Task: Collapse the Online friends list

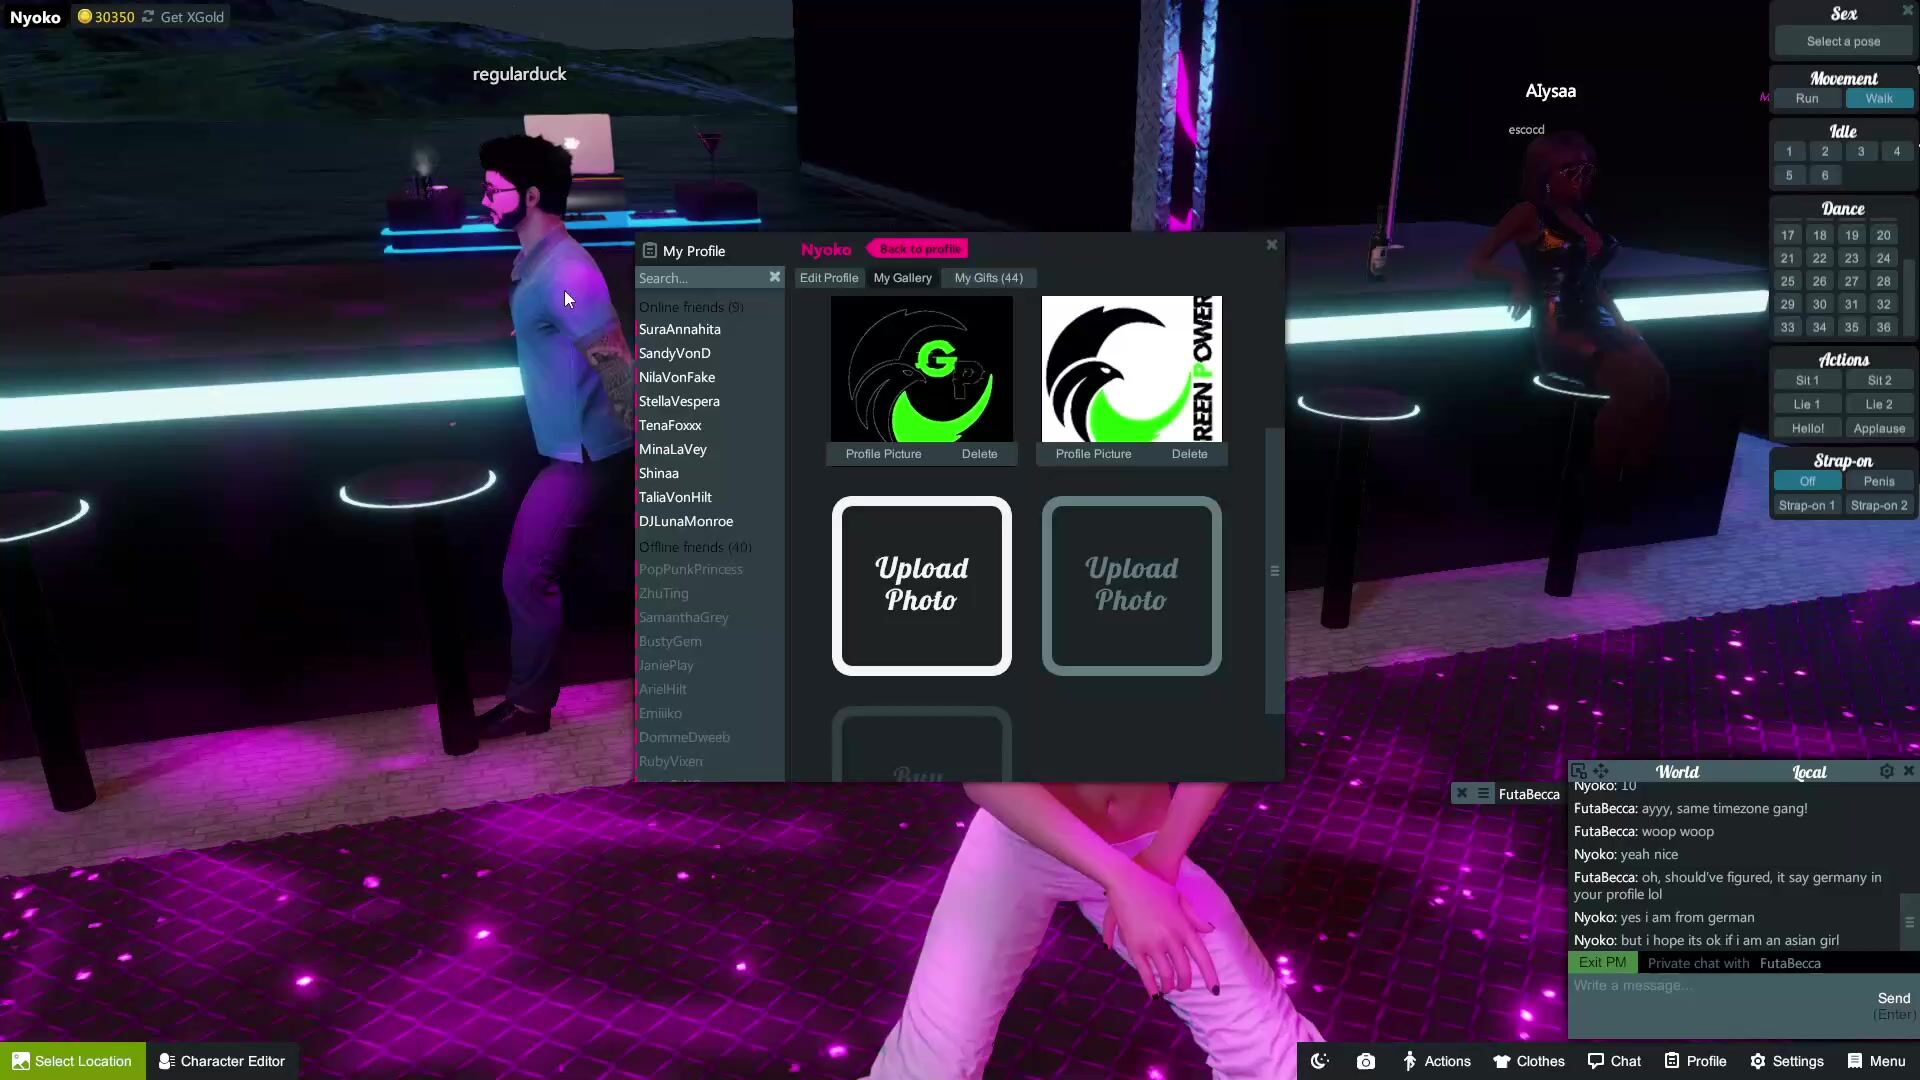Action: (690, 307)
